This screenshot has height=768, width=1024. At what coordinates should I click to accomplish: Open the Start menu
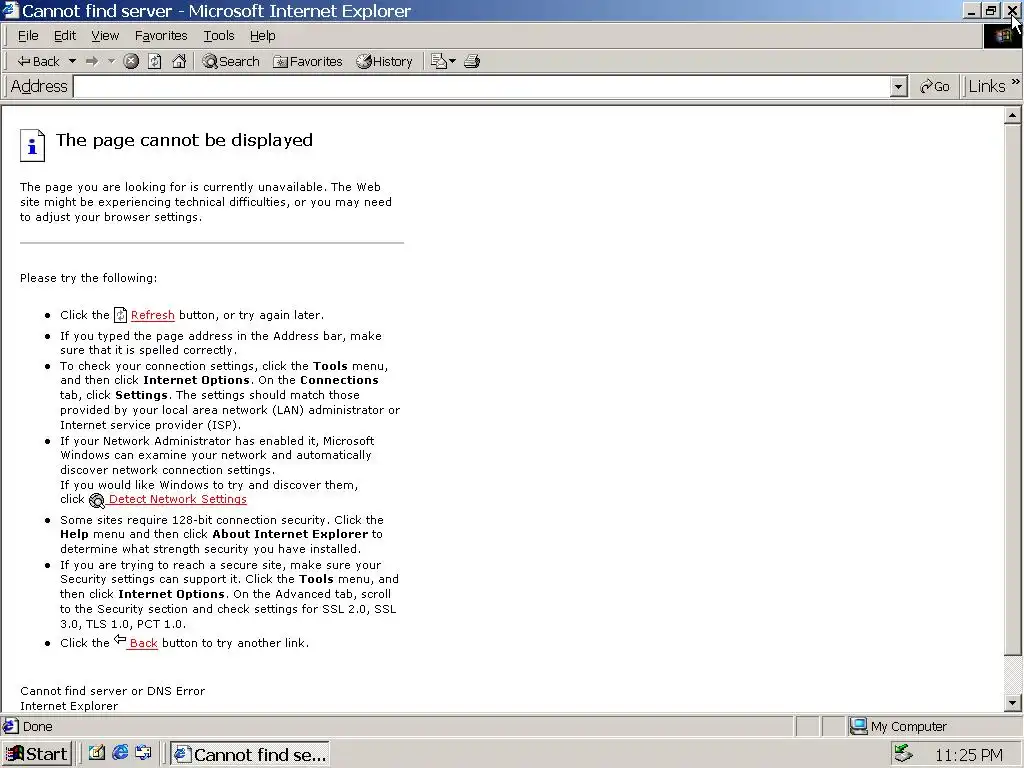coord(37,754)
